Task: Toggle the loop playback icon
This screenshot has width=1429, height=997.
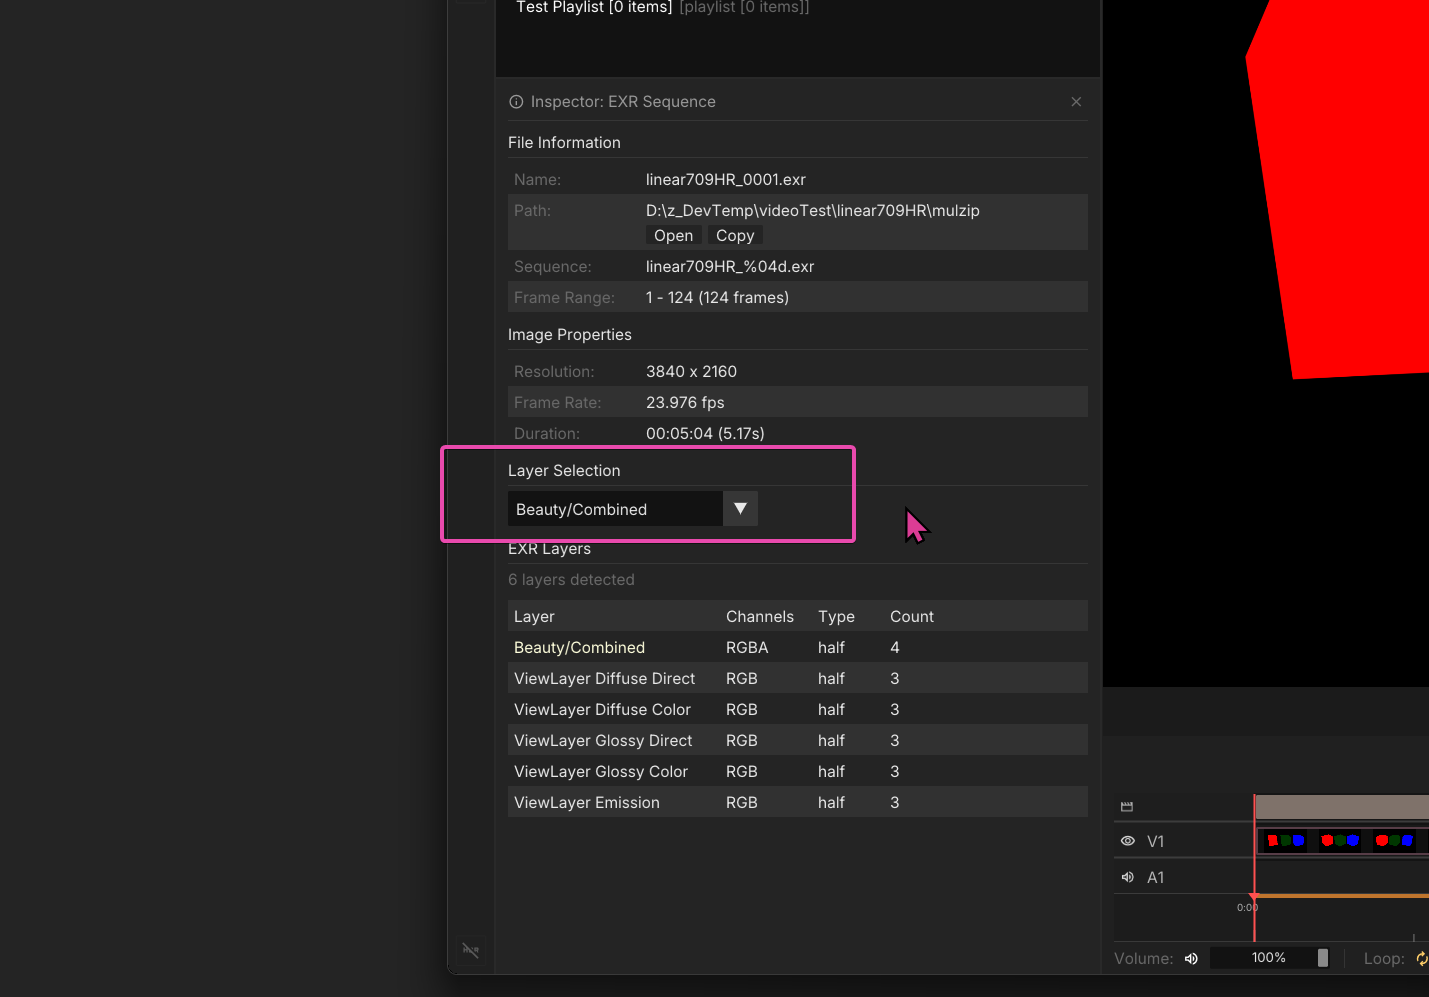Action: [1421, 959]
